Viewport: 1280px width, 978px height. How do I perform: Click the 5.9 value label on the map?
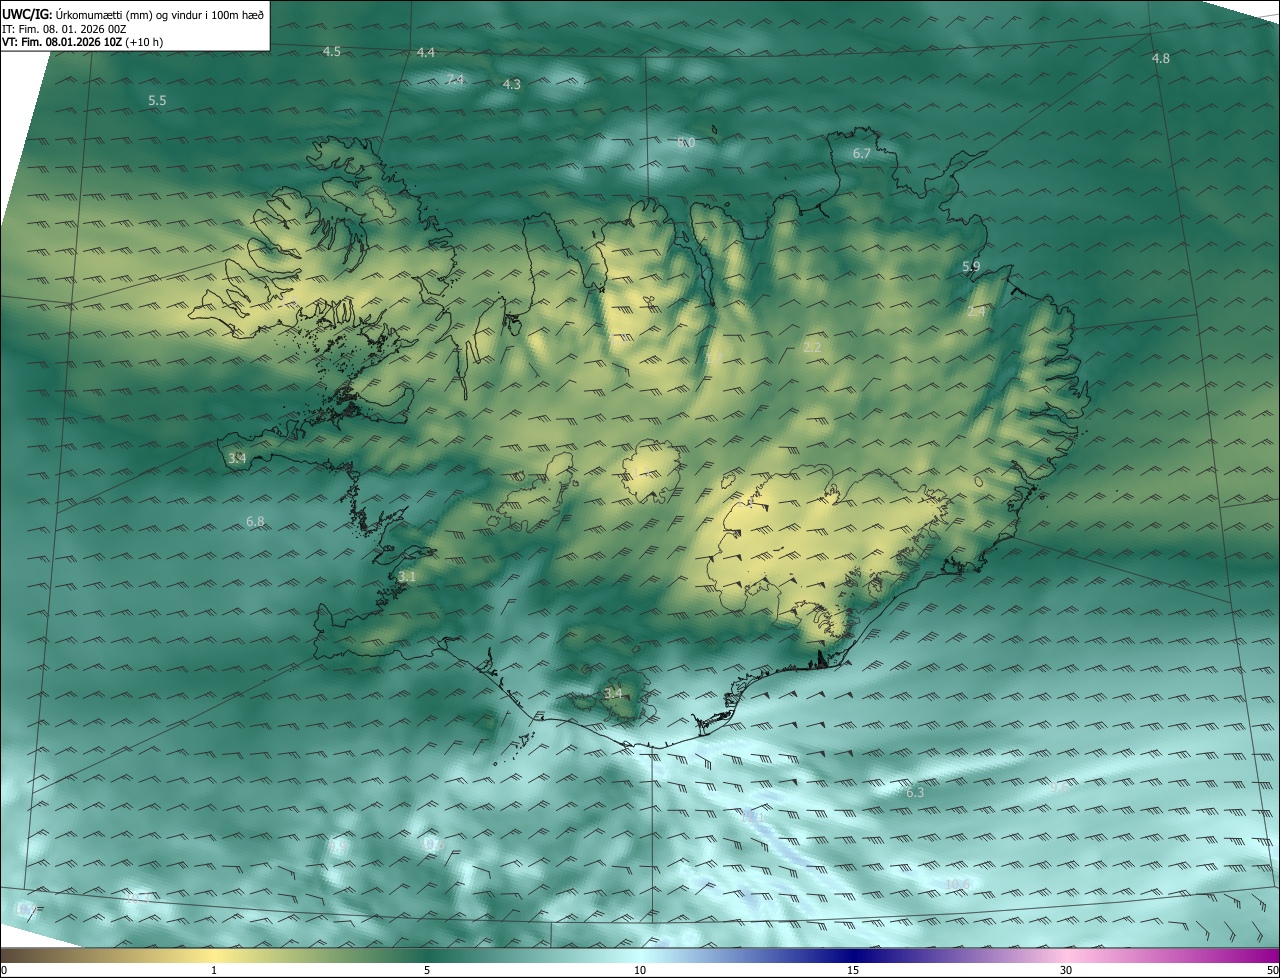[971, 266]
